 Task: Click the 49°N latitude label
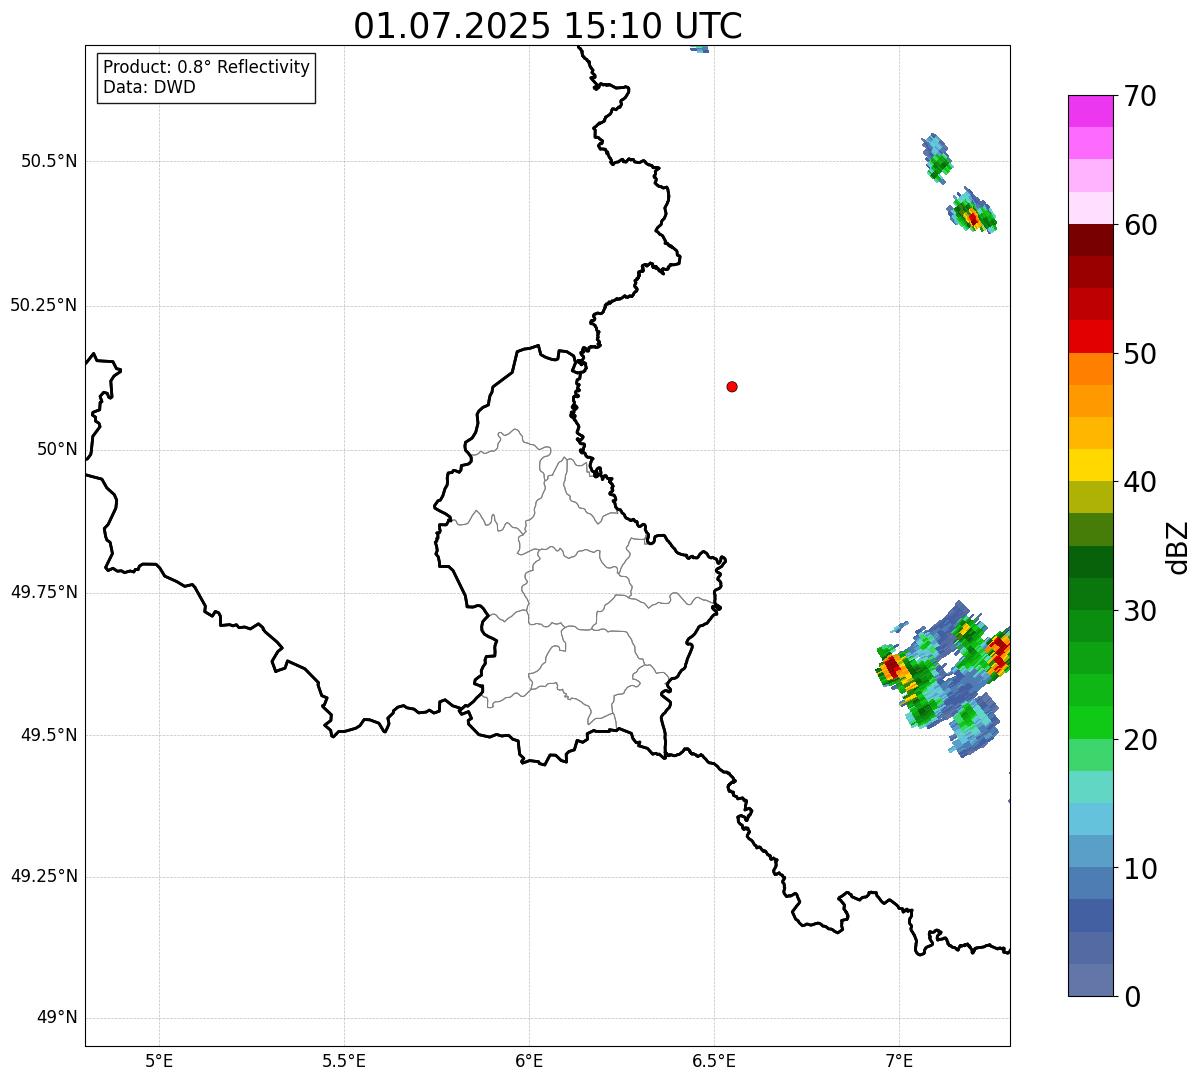57,1018
